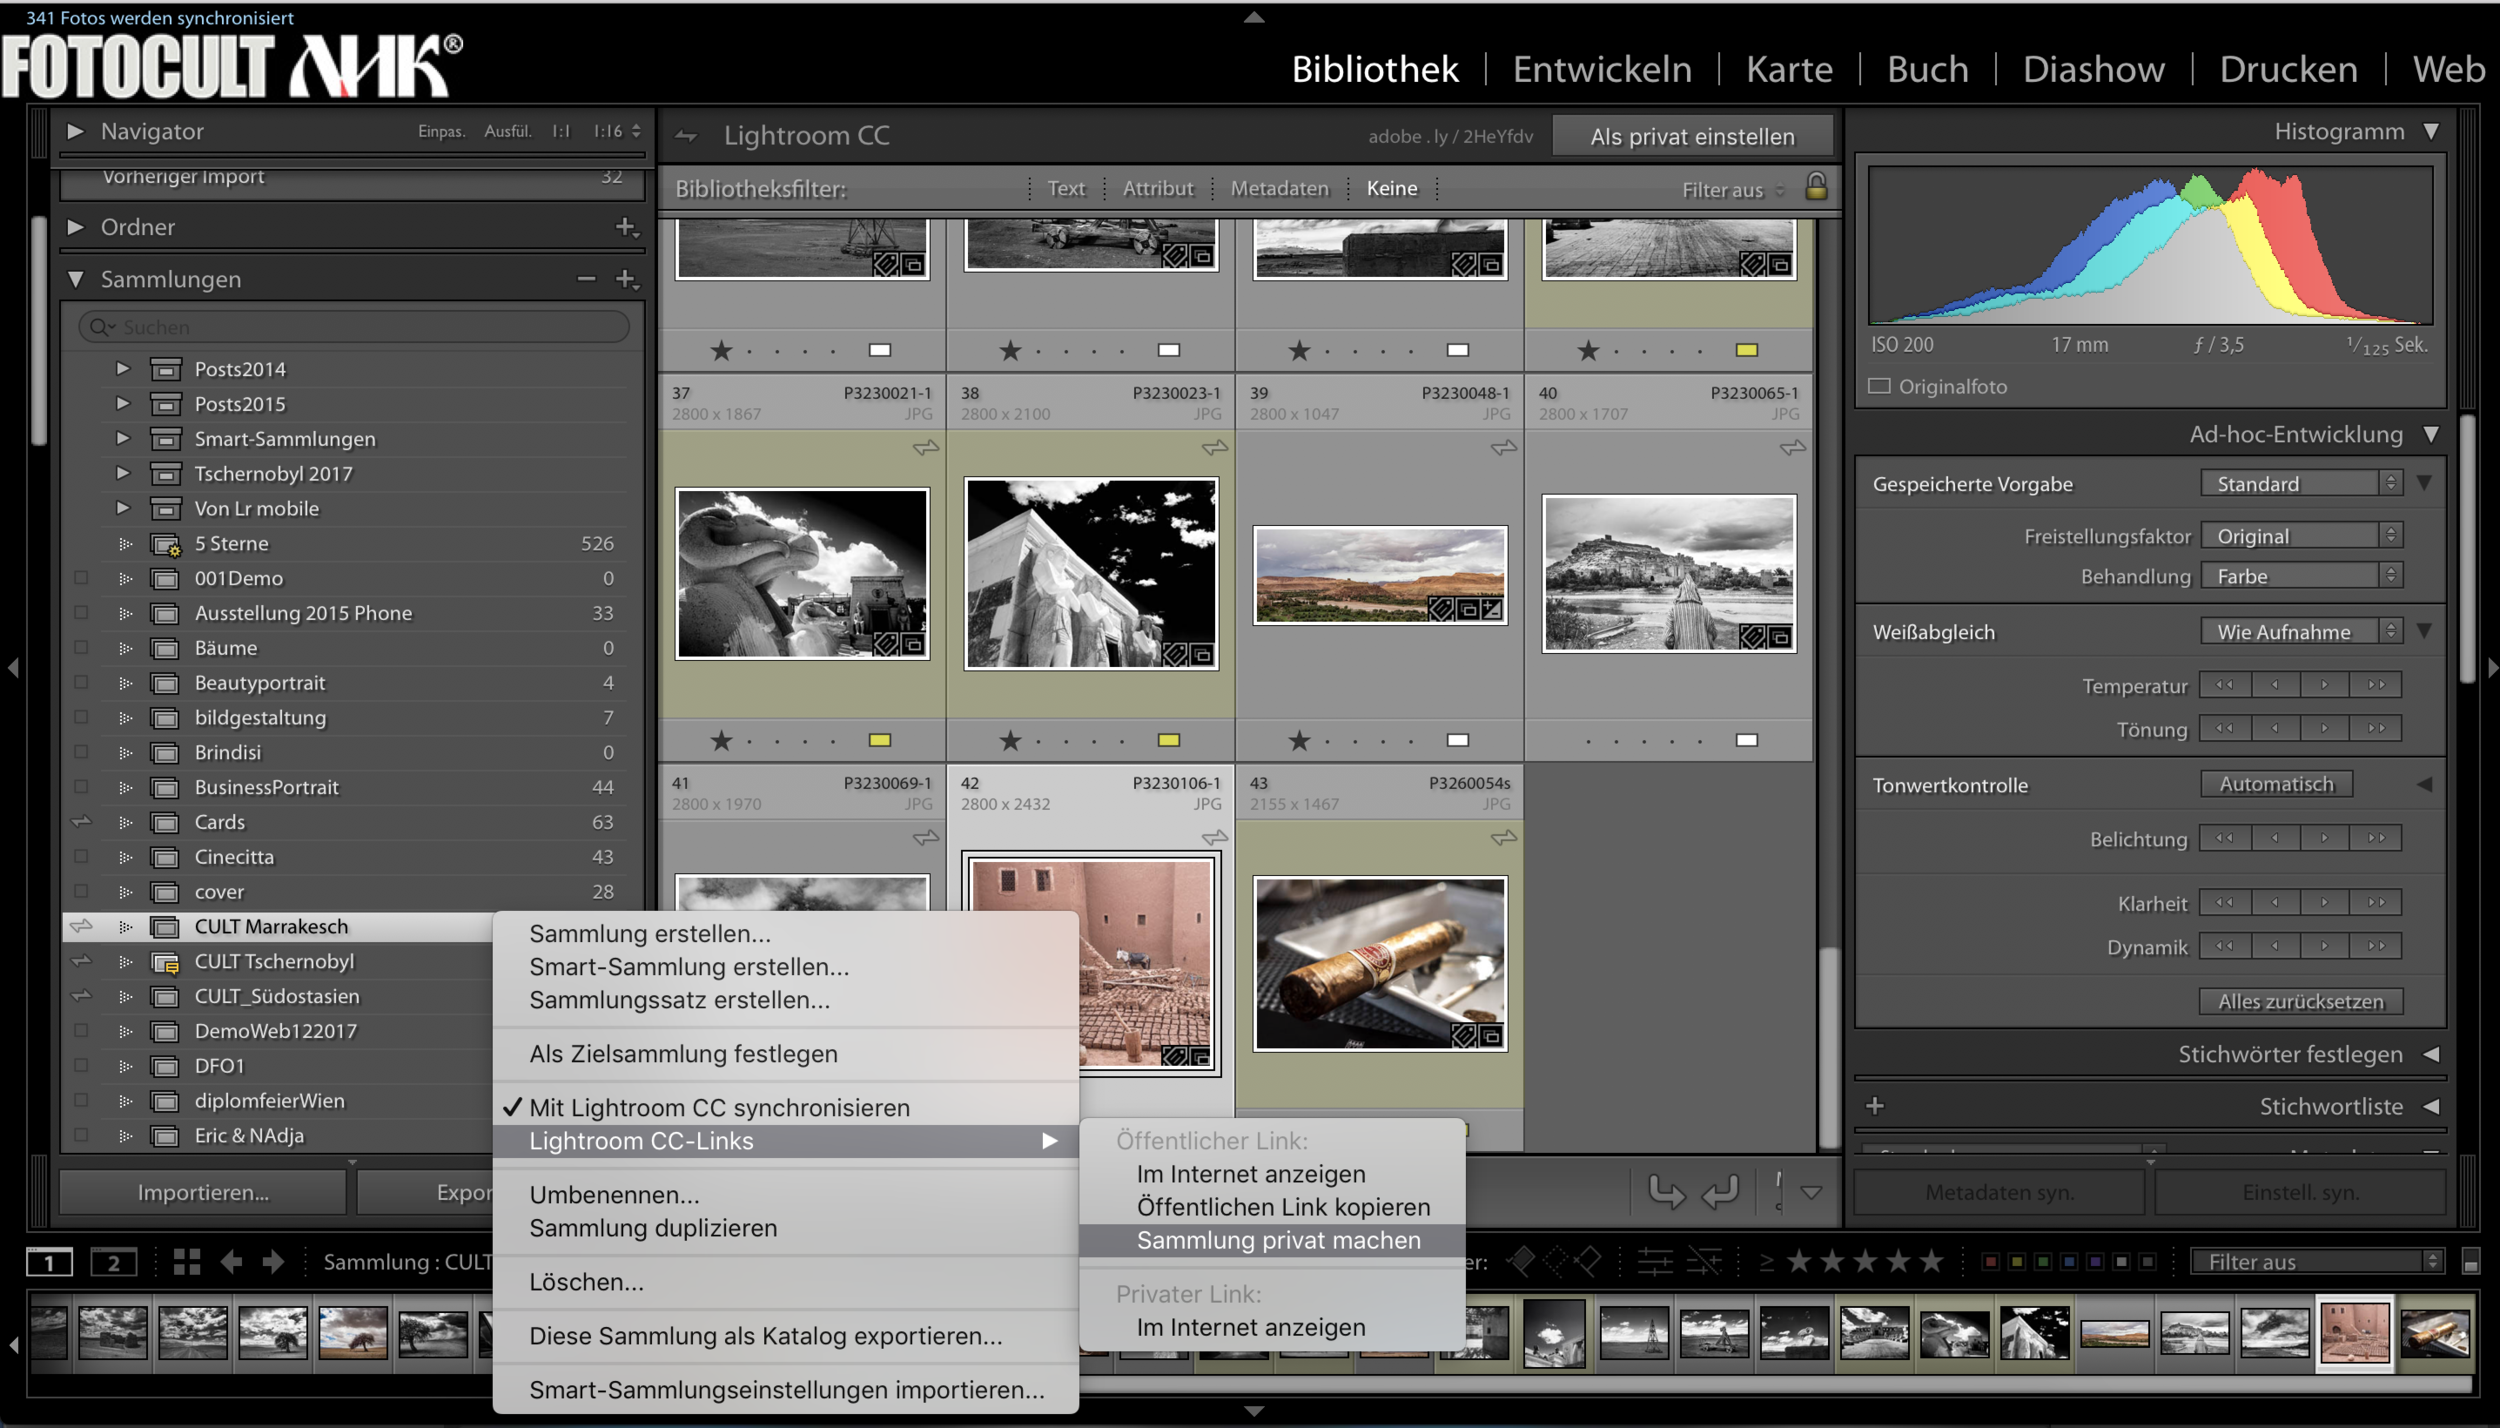The width and height of the screenshot is (2500, 1428).
Task: Expand the Ordner panel
Action: coord(75,227)
